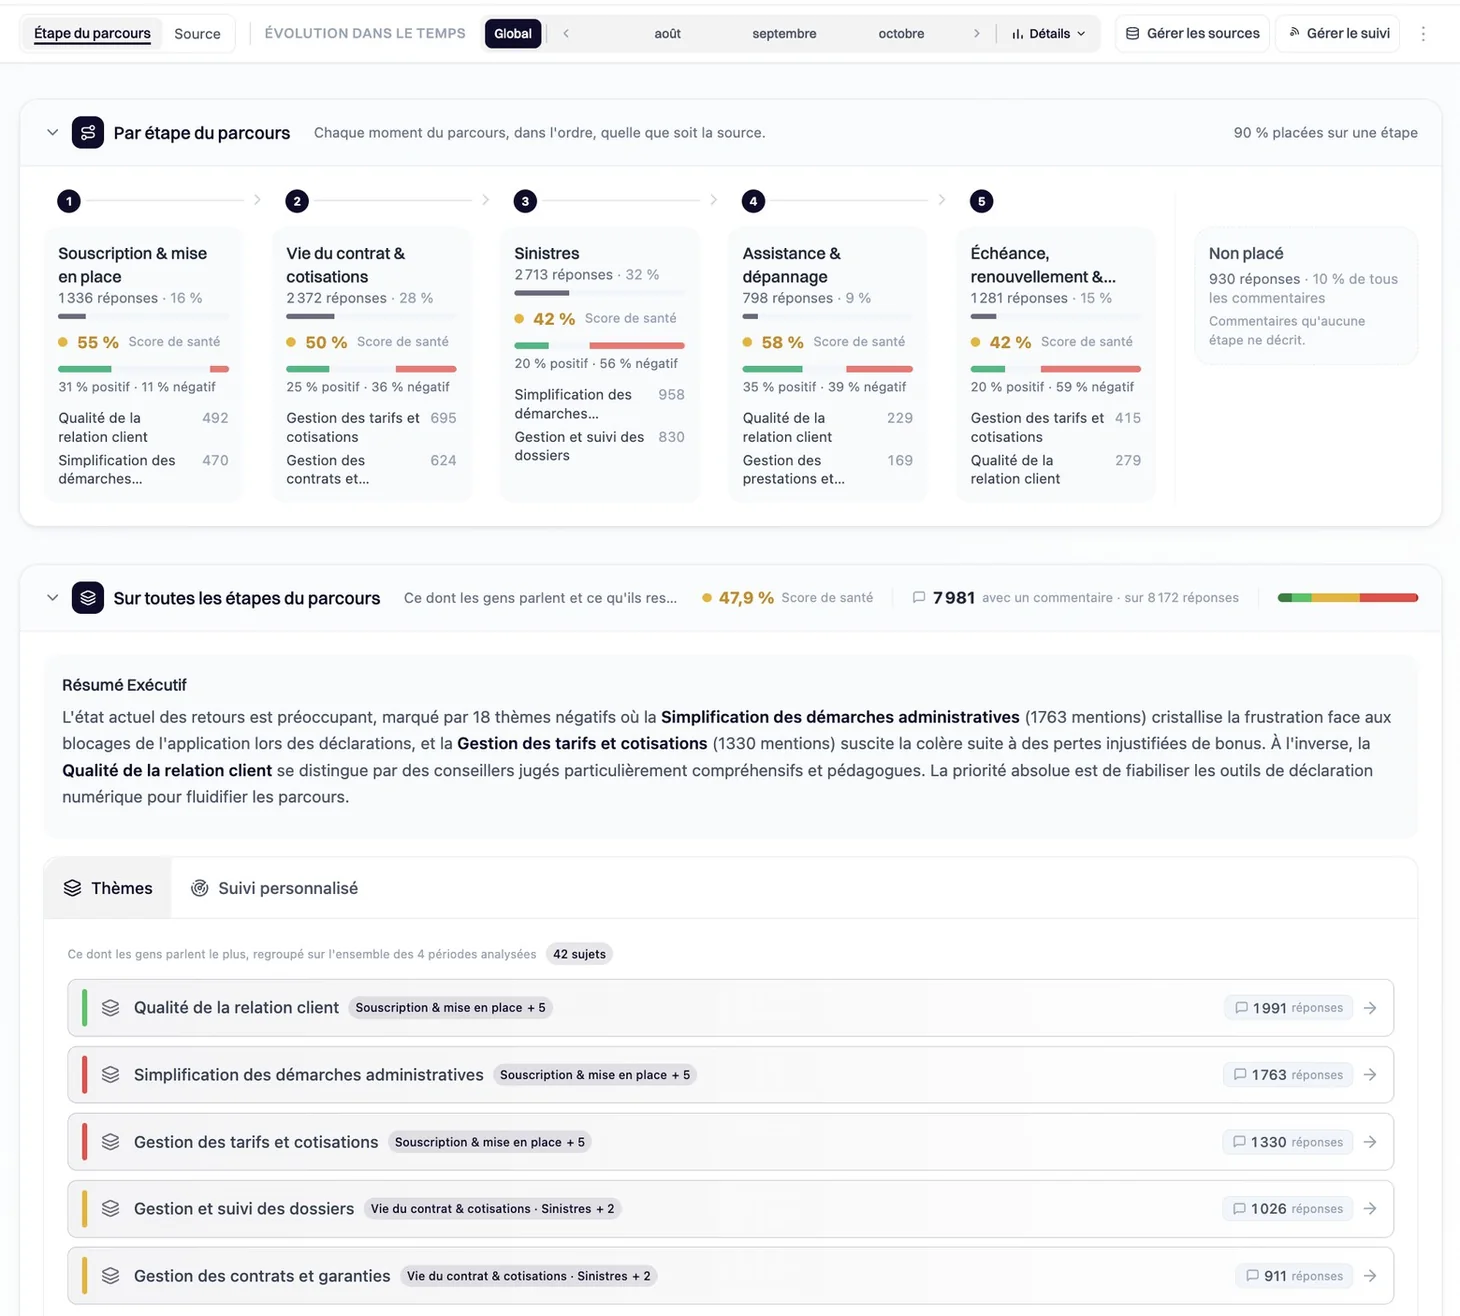Click the '42 sujets' badge

579,954
